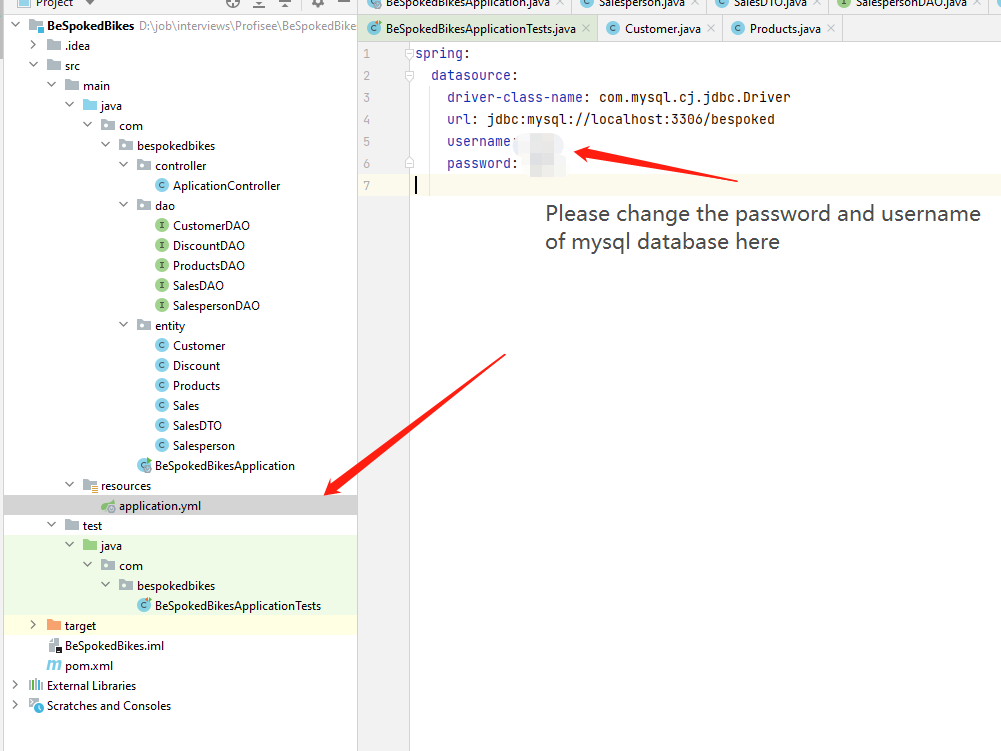
Task: Click the 'password:' key in editor
Action: (x=482, y=163)
